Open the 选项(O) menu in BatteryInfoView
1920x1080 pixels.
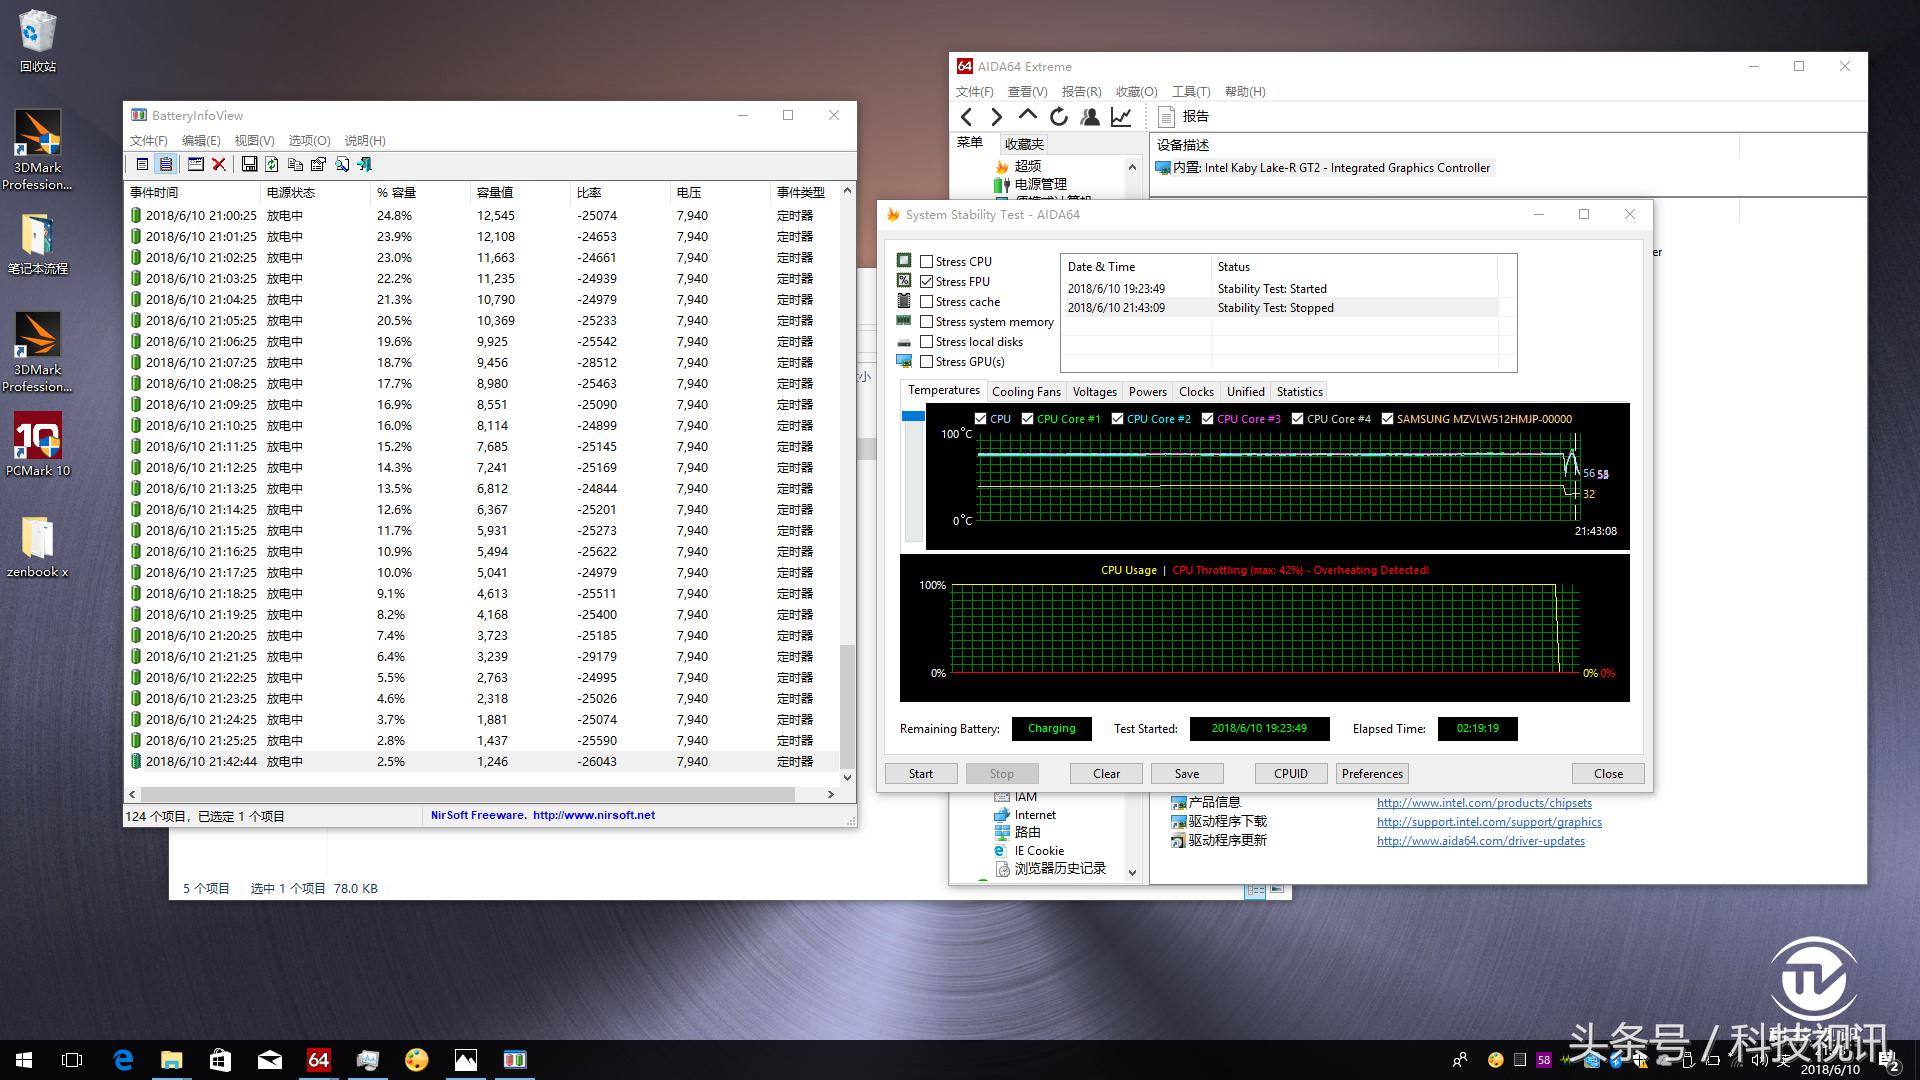[x=309, y=141]
